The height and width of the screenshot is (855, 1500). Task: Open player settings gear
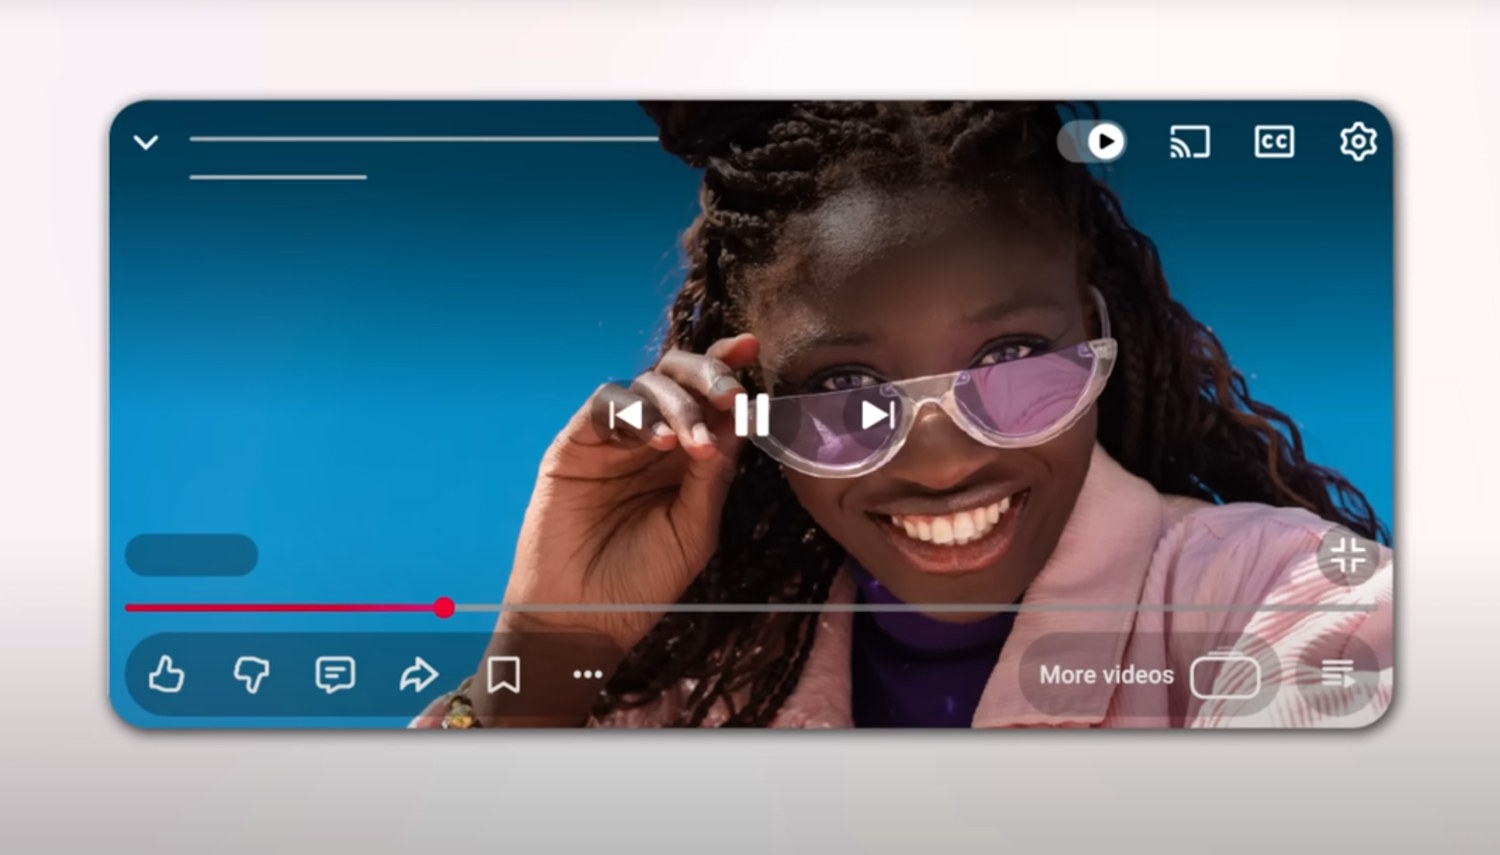[1357, 142]
